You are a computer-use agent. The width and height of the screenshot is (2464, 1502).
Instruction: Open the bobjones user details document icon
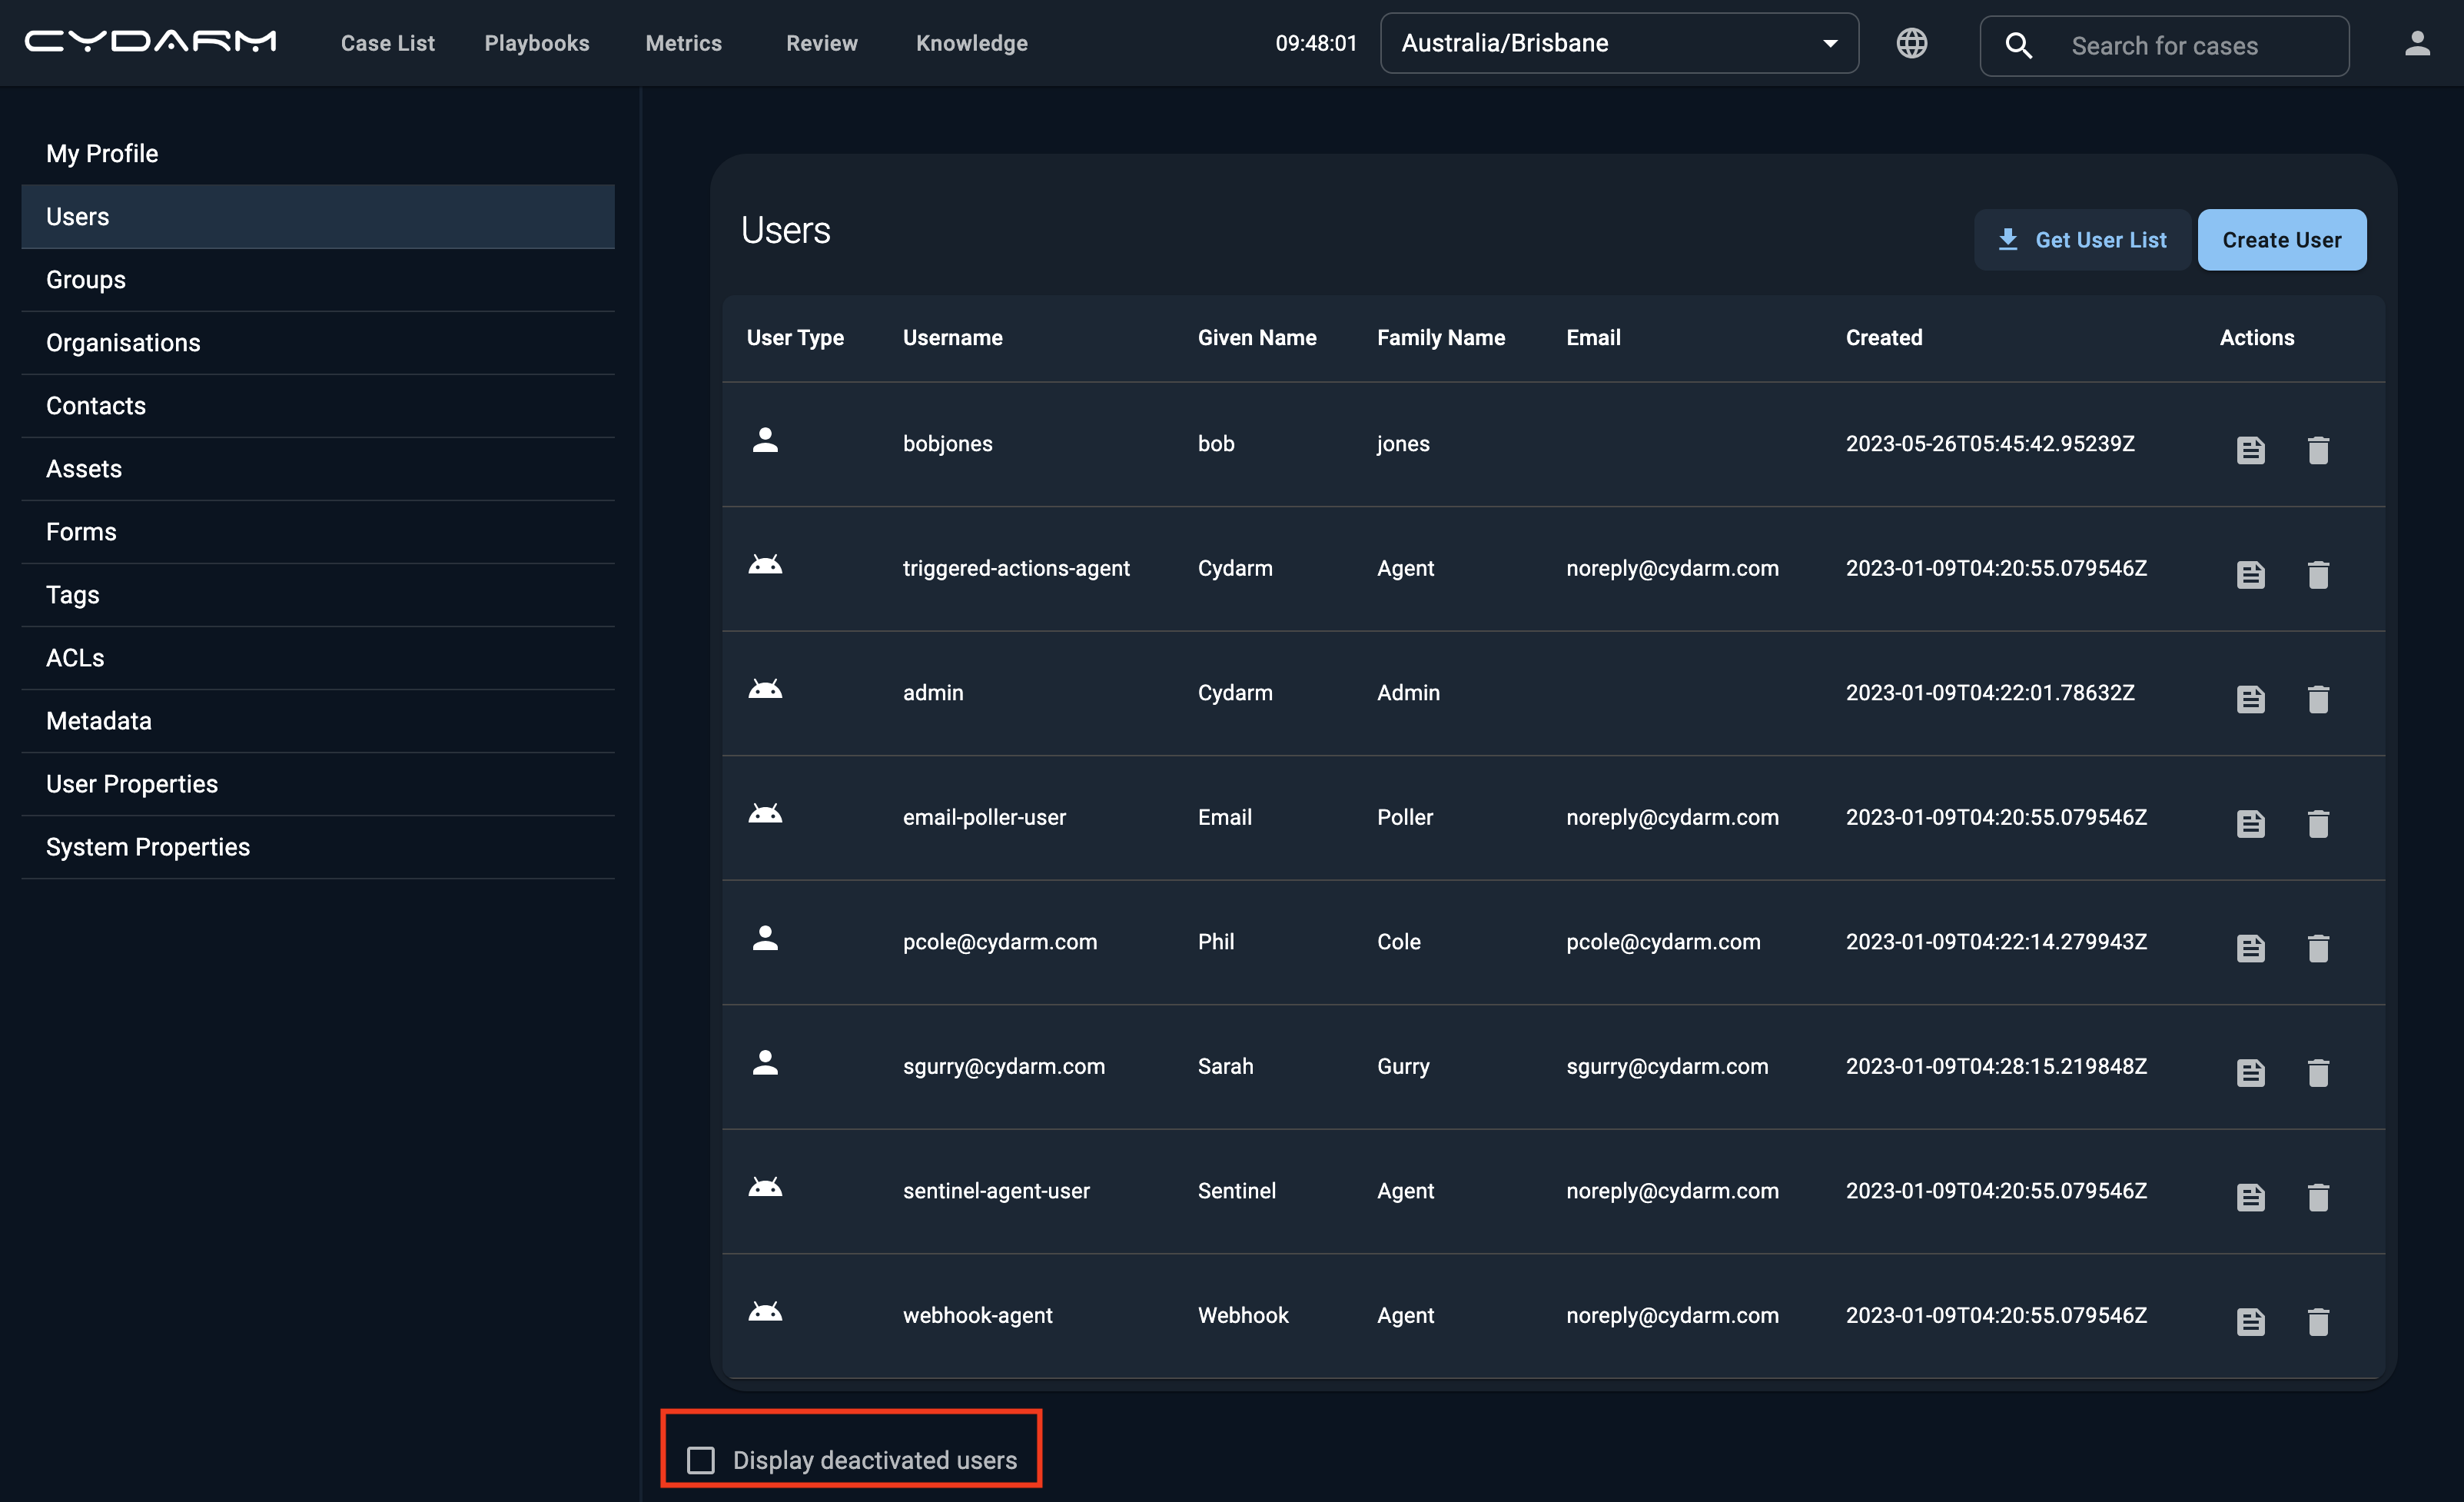(2250, 450)
